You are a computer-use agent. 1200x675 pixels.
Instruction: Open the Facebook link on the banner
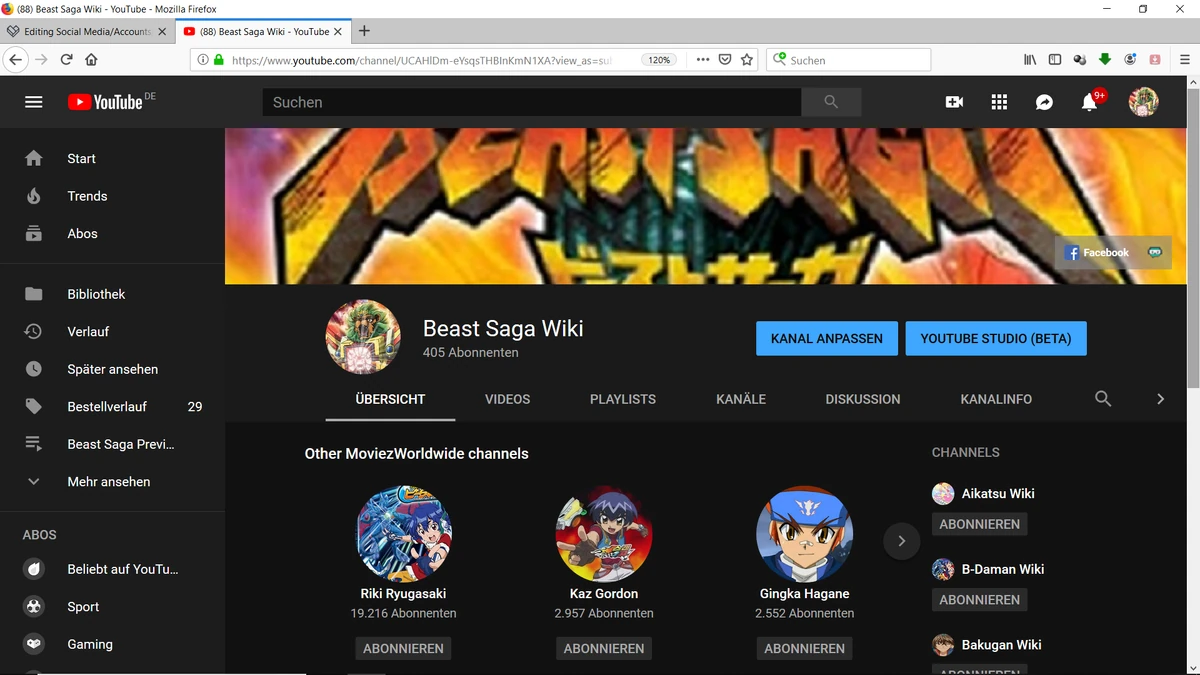(x=1098, y=252)
